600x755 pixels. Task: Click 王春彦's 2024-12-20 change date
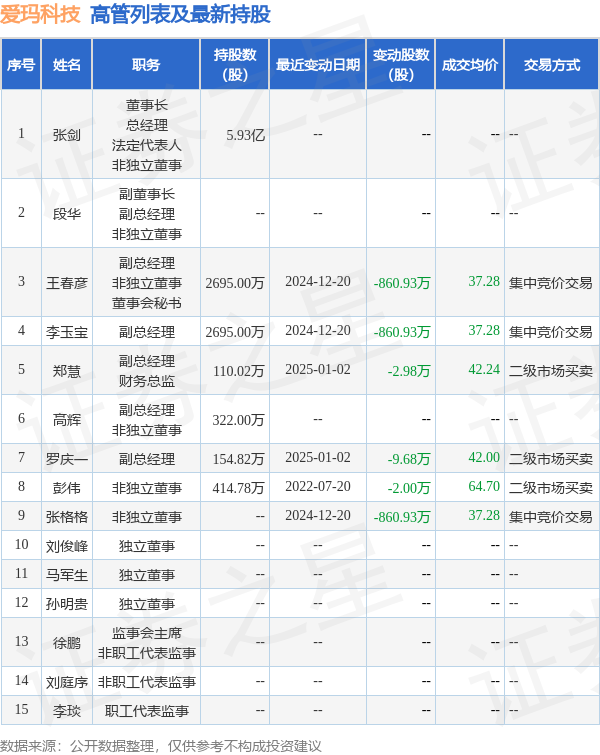point(318,281)
